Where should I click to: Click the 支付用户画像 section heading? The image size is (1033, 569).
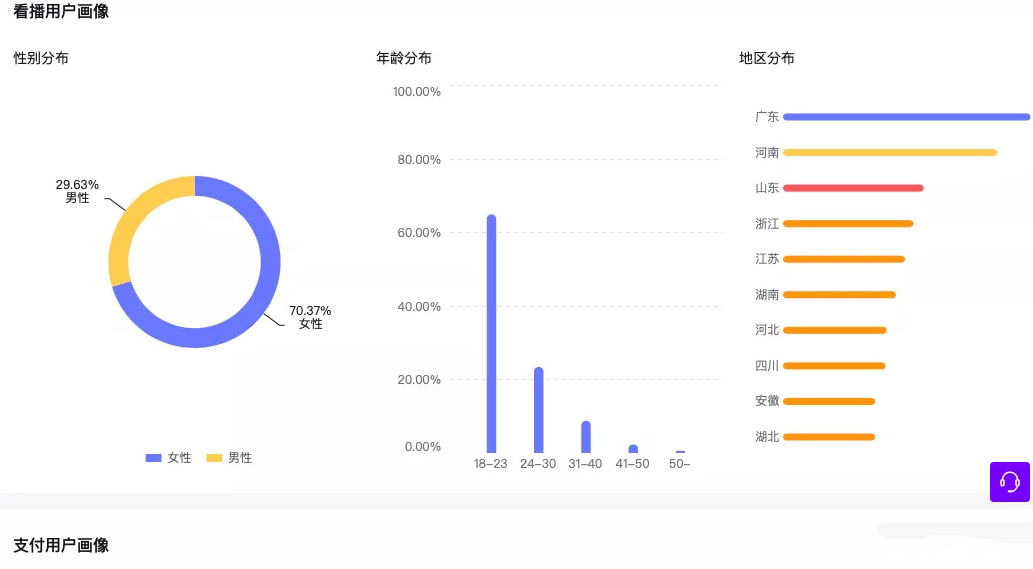tap(61, 545)
